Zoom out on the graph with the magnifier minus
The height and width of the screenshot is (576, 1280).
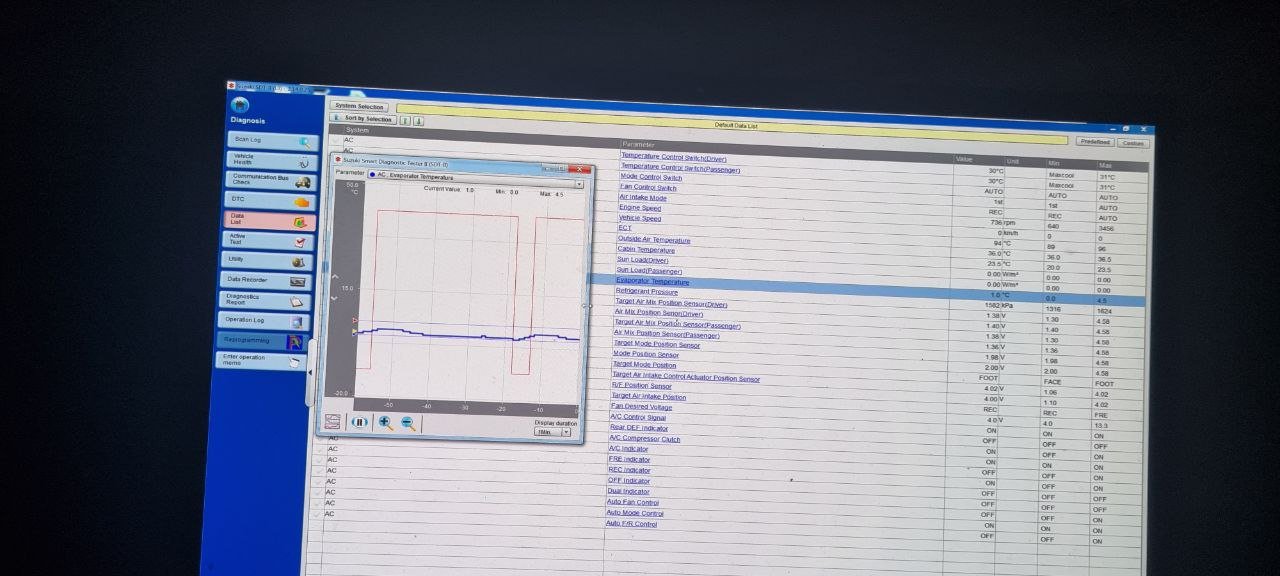408,424
